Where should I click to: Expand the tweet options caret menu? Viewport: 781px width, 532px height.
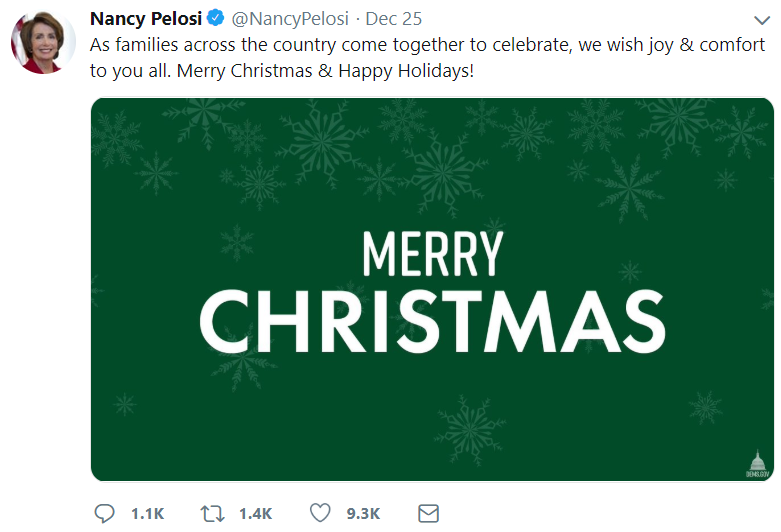pyautogui.click(x=760, y=20)
